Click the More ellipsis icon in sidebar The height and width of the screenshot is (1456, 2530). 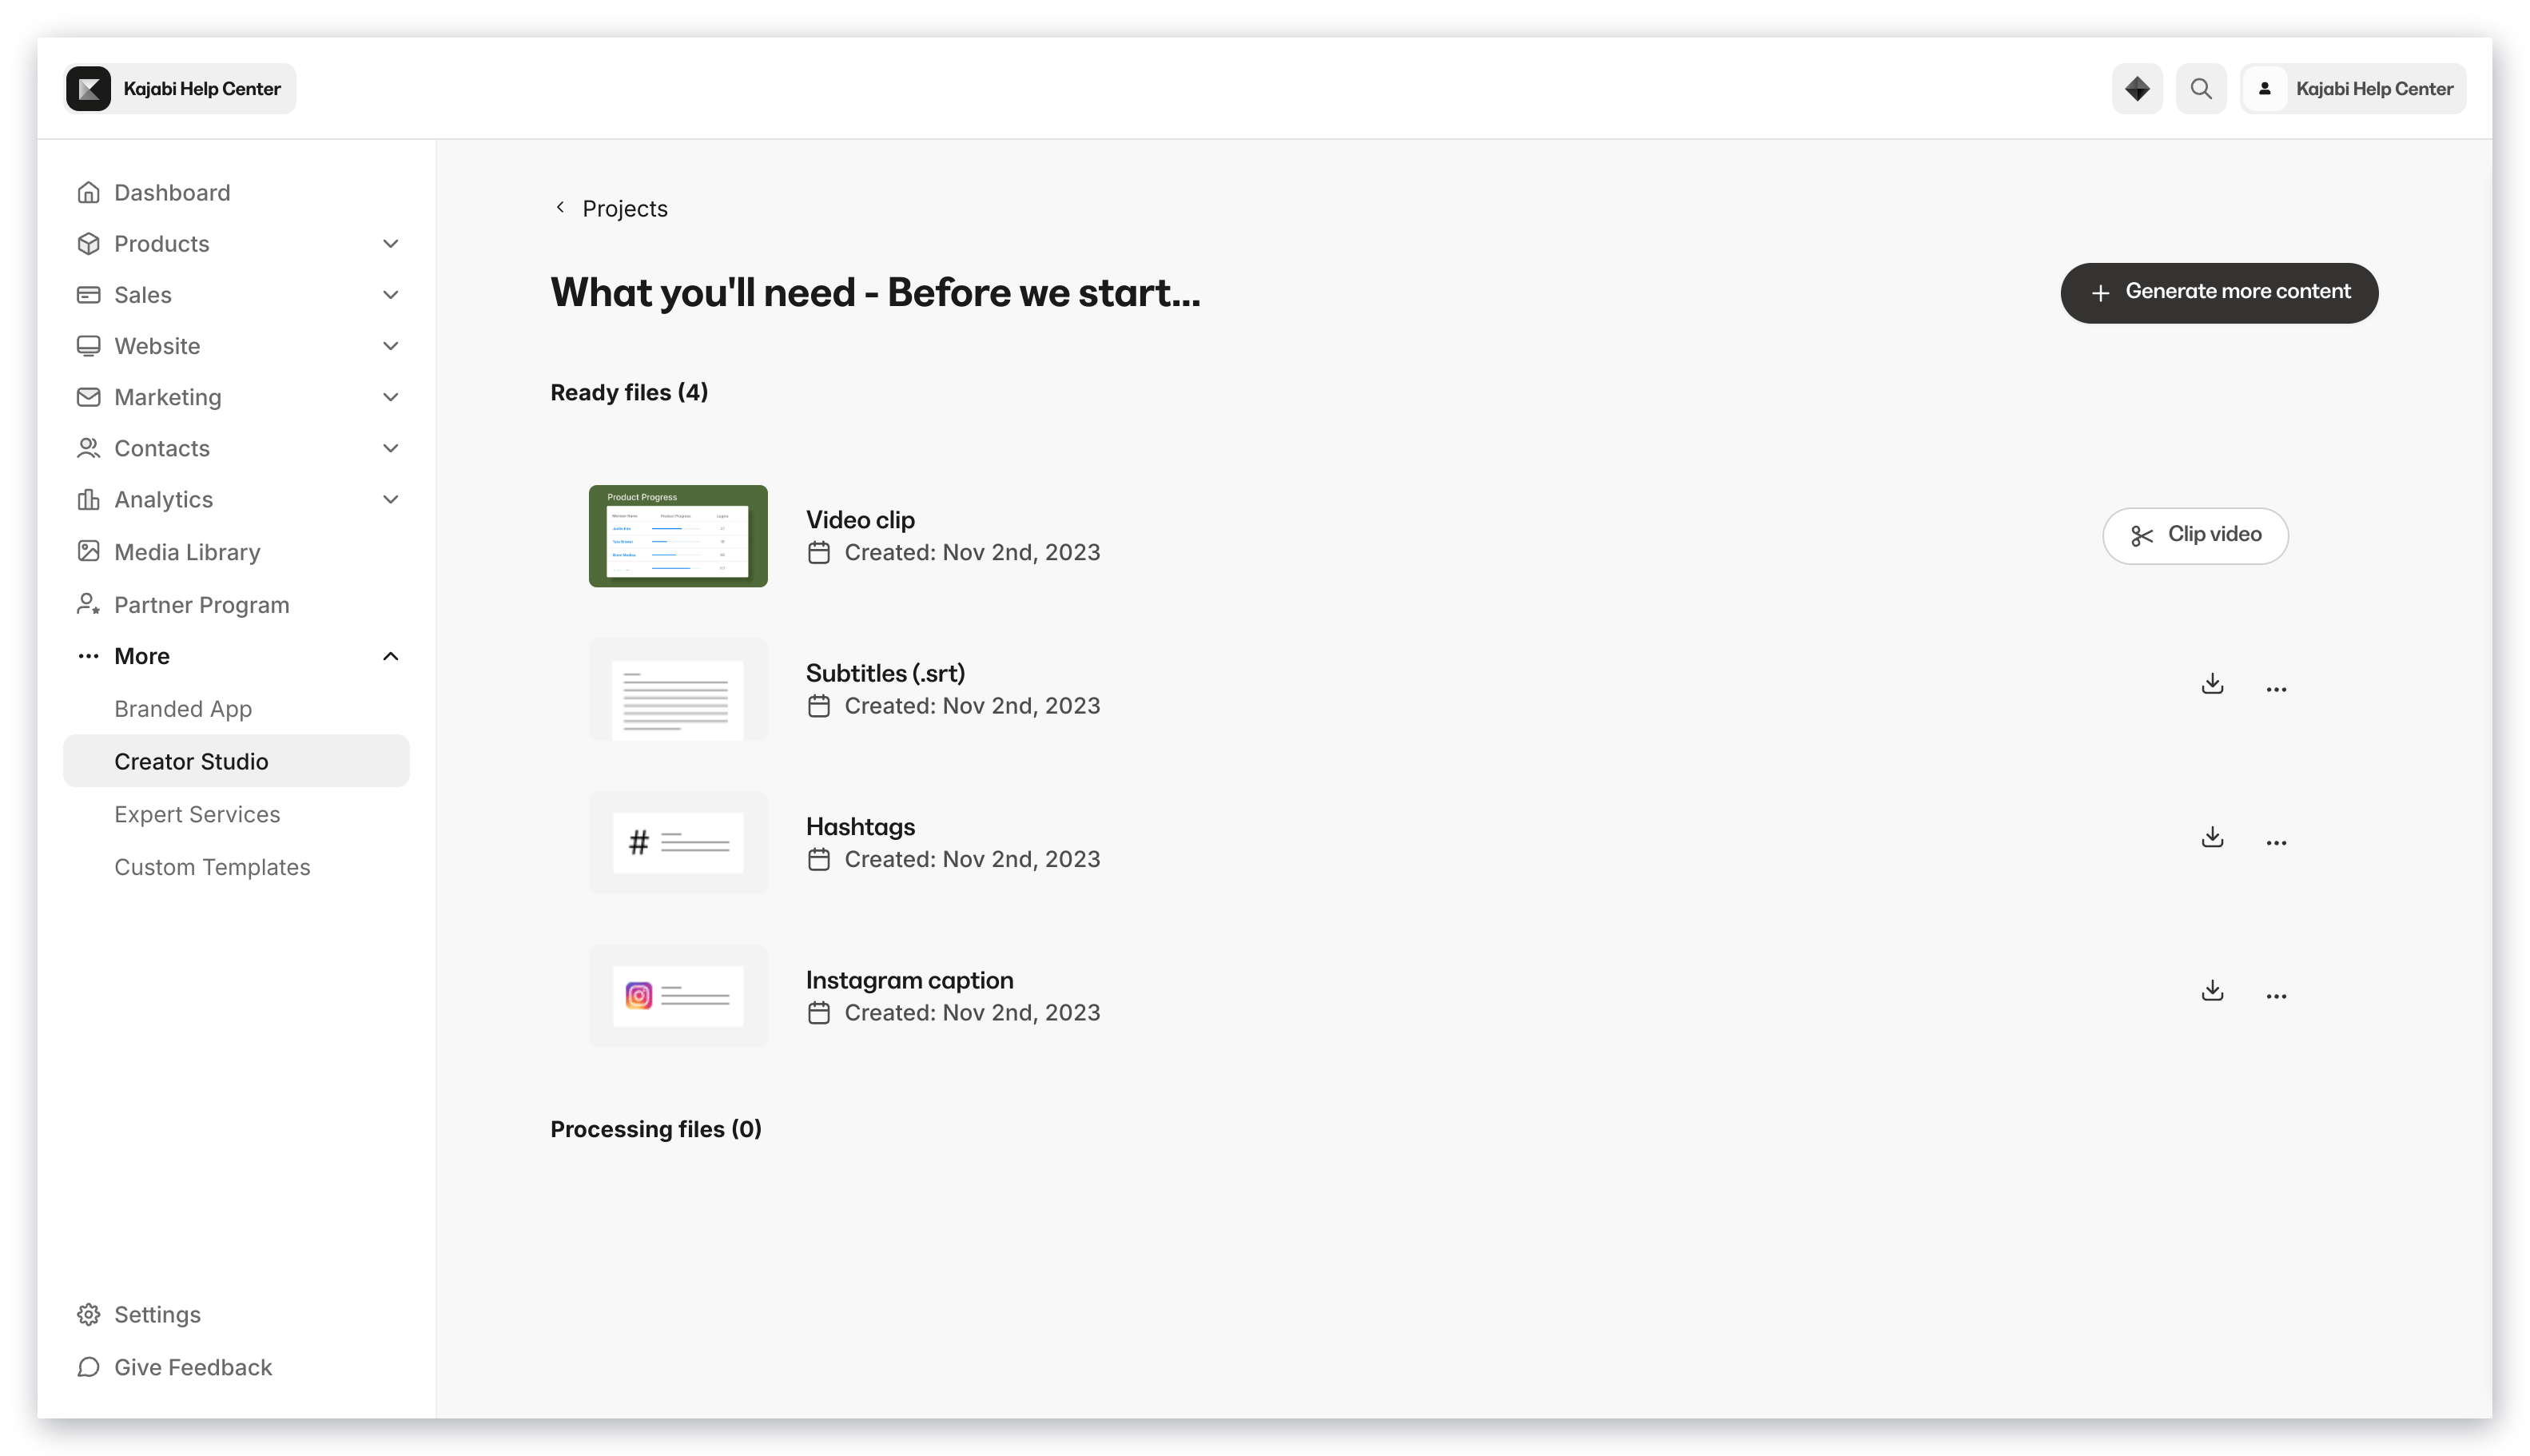tap(88, 656)
